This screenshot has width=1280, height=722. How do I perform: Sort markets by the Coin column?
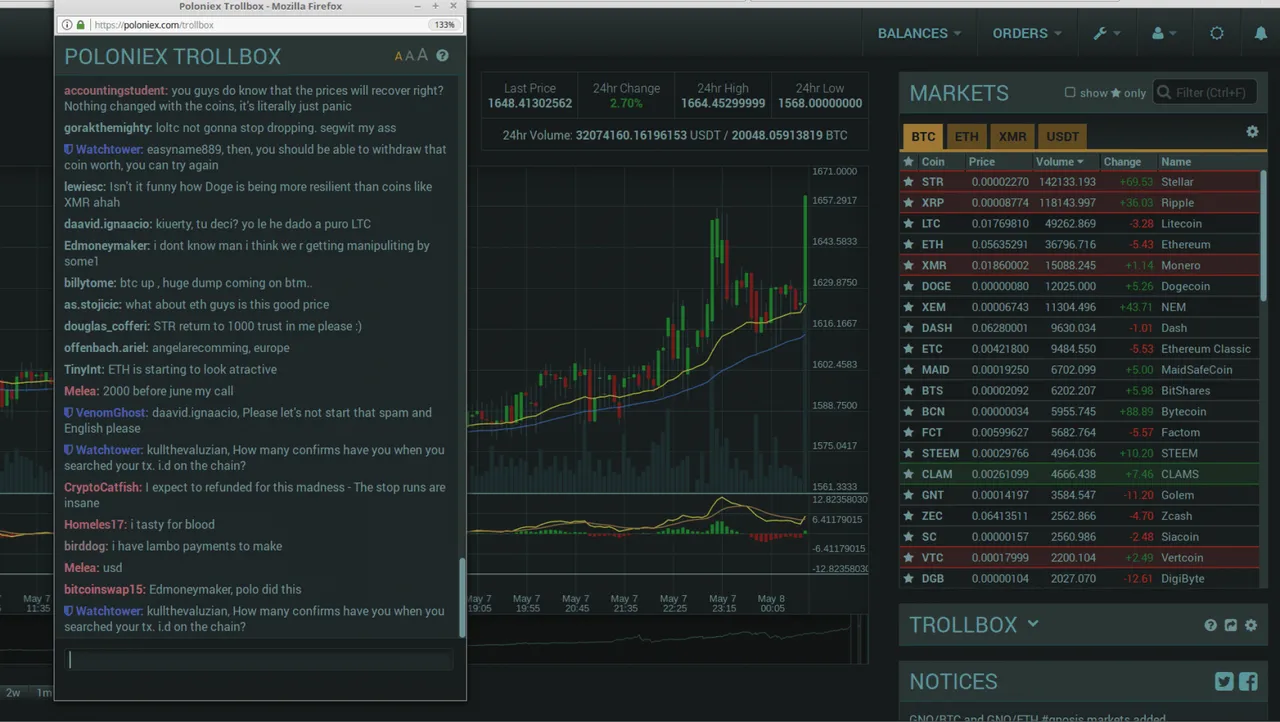[x=933, y=161]
